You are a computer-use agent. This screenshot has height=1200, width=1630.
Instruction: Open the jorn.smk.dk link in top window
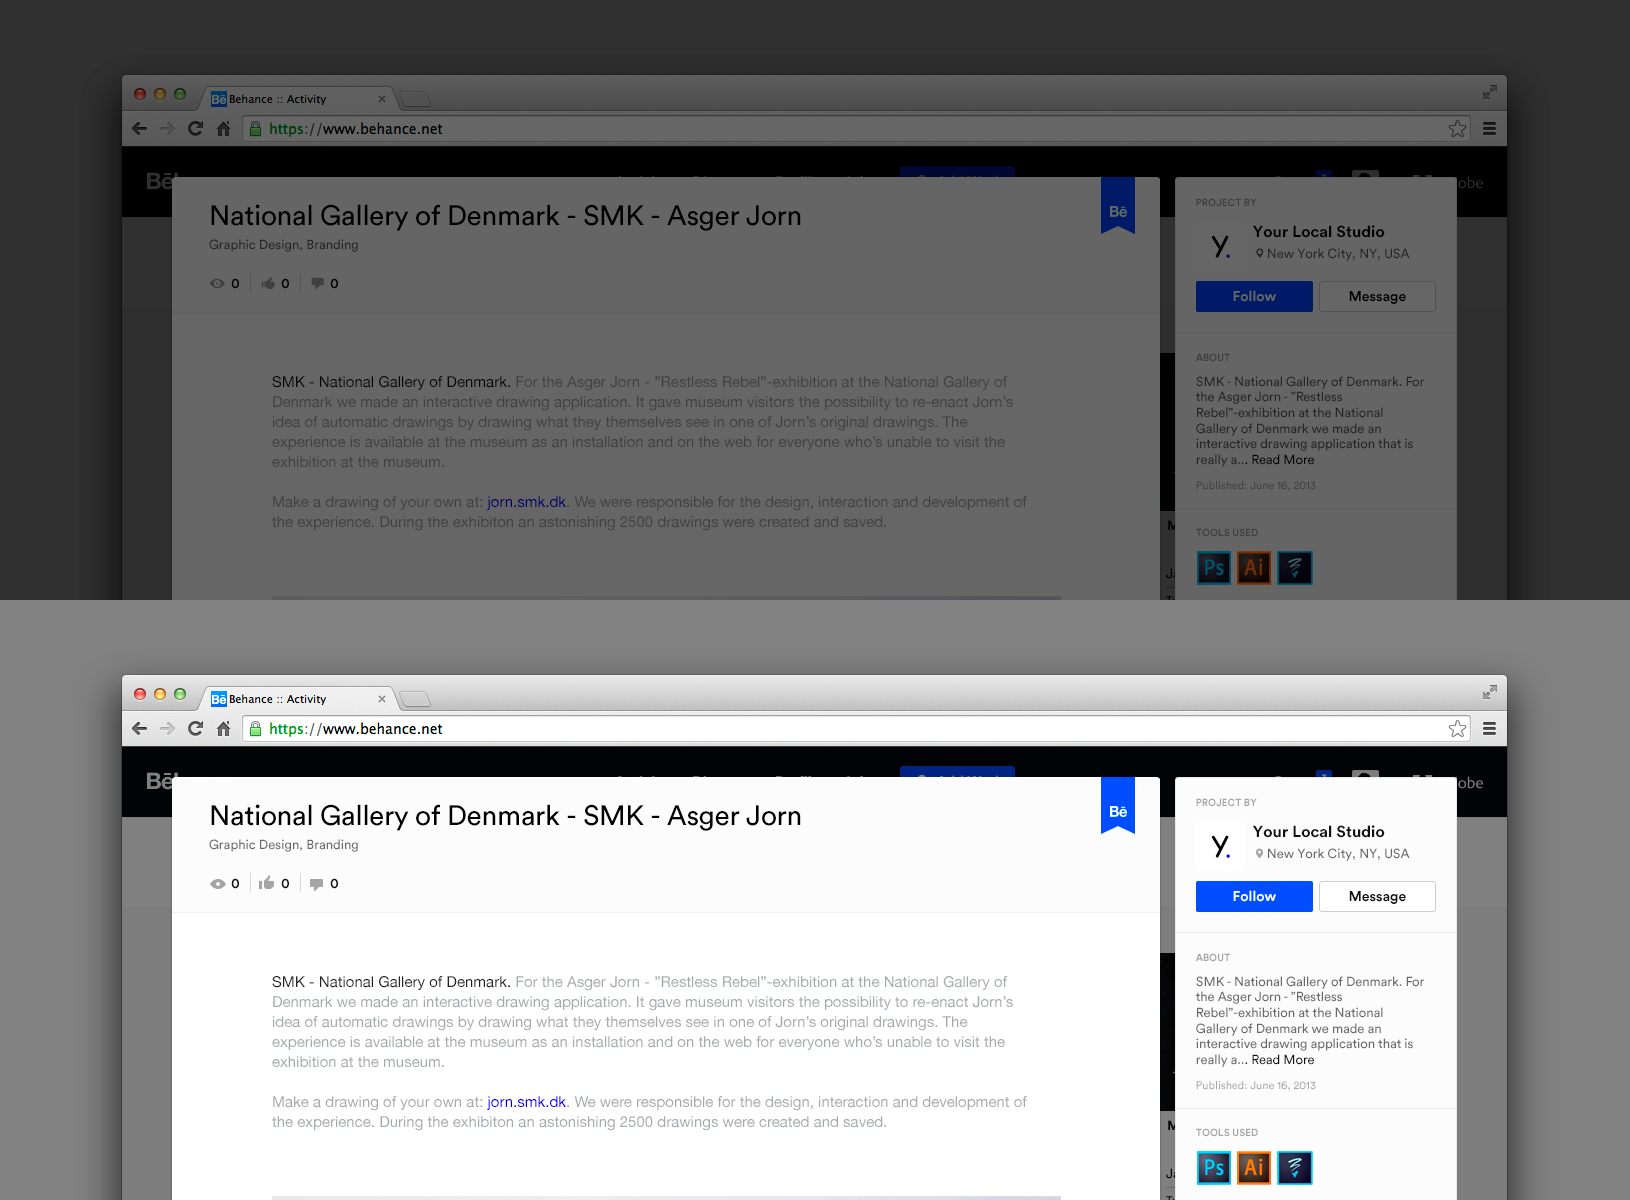pyautogui.click(x=526, y=502)
